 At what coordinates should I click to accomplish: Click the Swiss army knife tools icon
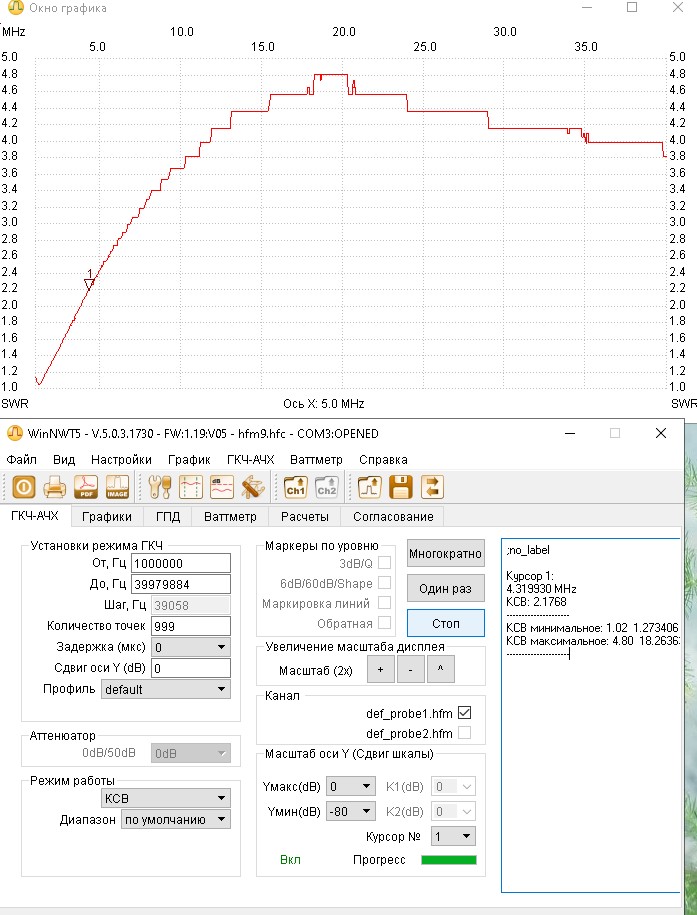253,487
